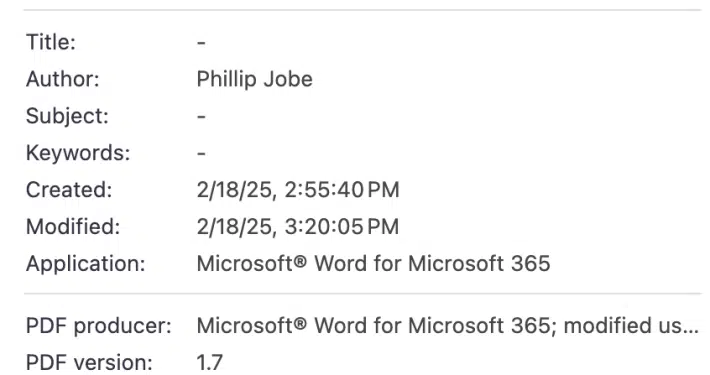Click the registered trademark symbol in Application value
The height and width of the screenshot is (375, 710).
coord(300,261)
